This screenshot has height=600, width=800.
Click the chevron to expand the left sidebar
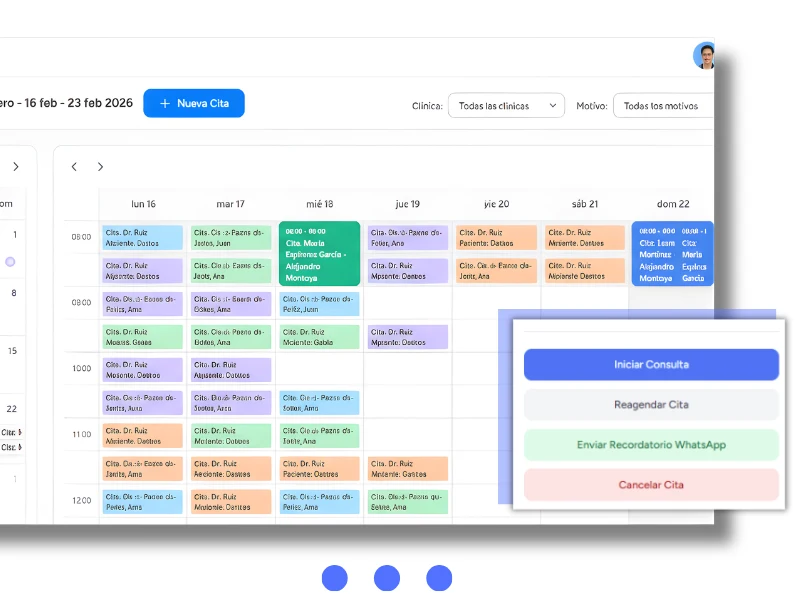(x=16, y=167)
